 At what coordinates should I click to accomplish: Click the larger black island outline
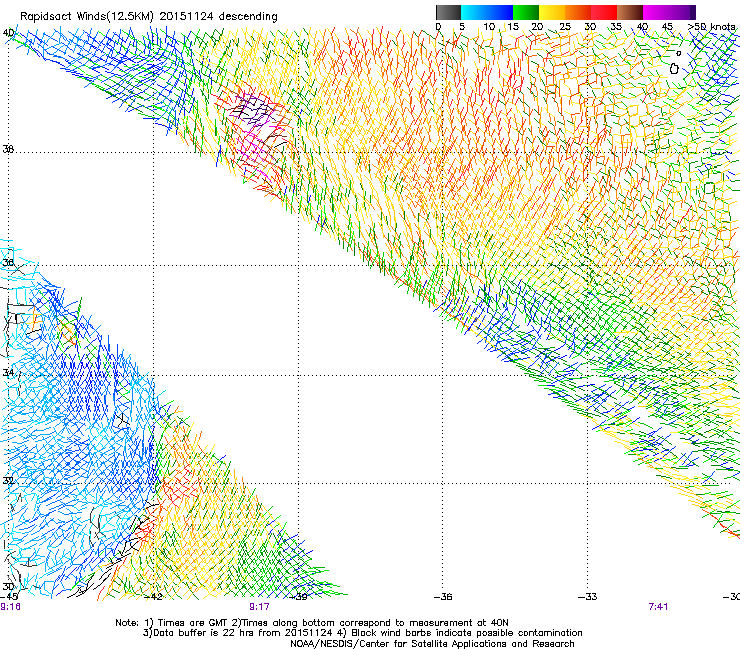coord(674,69)
